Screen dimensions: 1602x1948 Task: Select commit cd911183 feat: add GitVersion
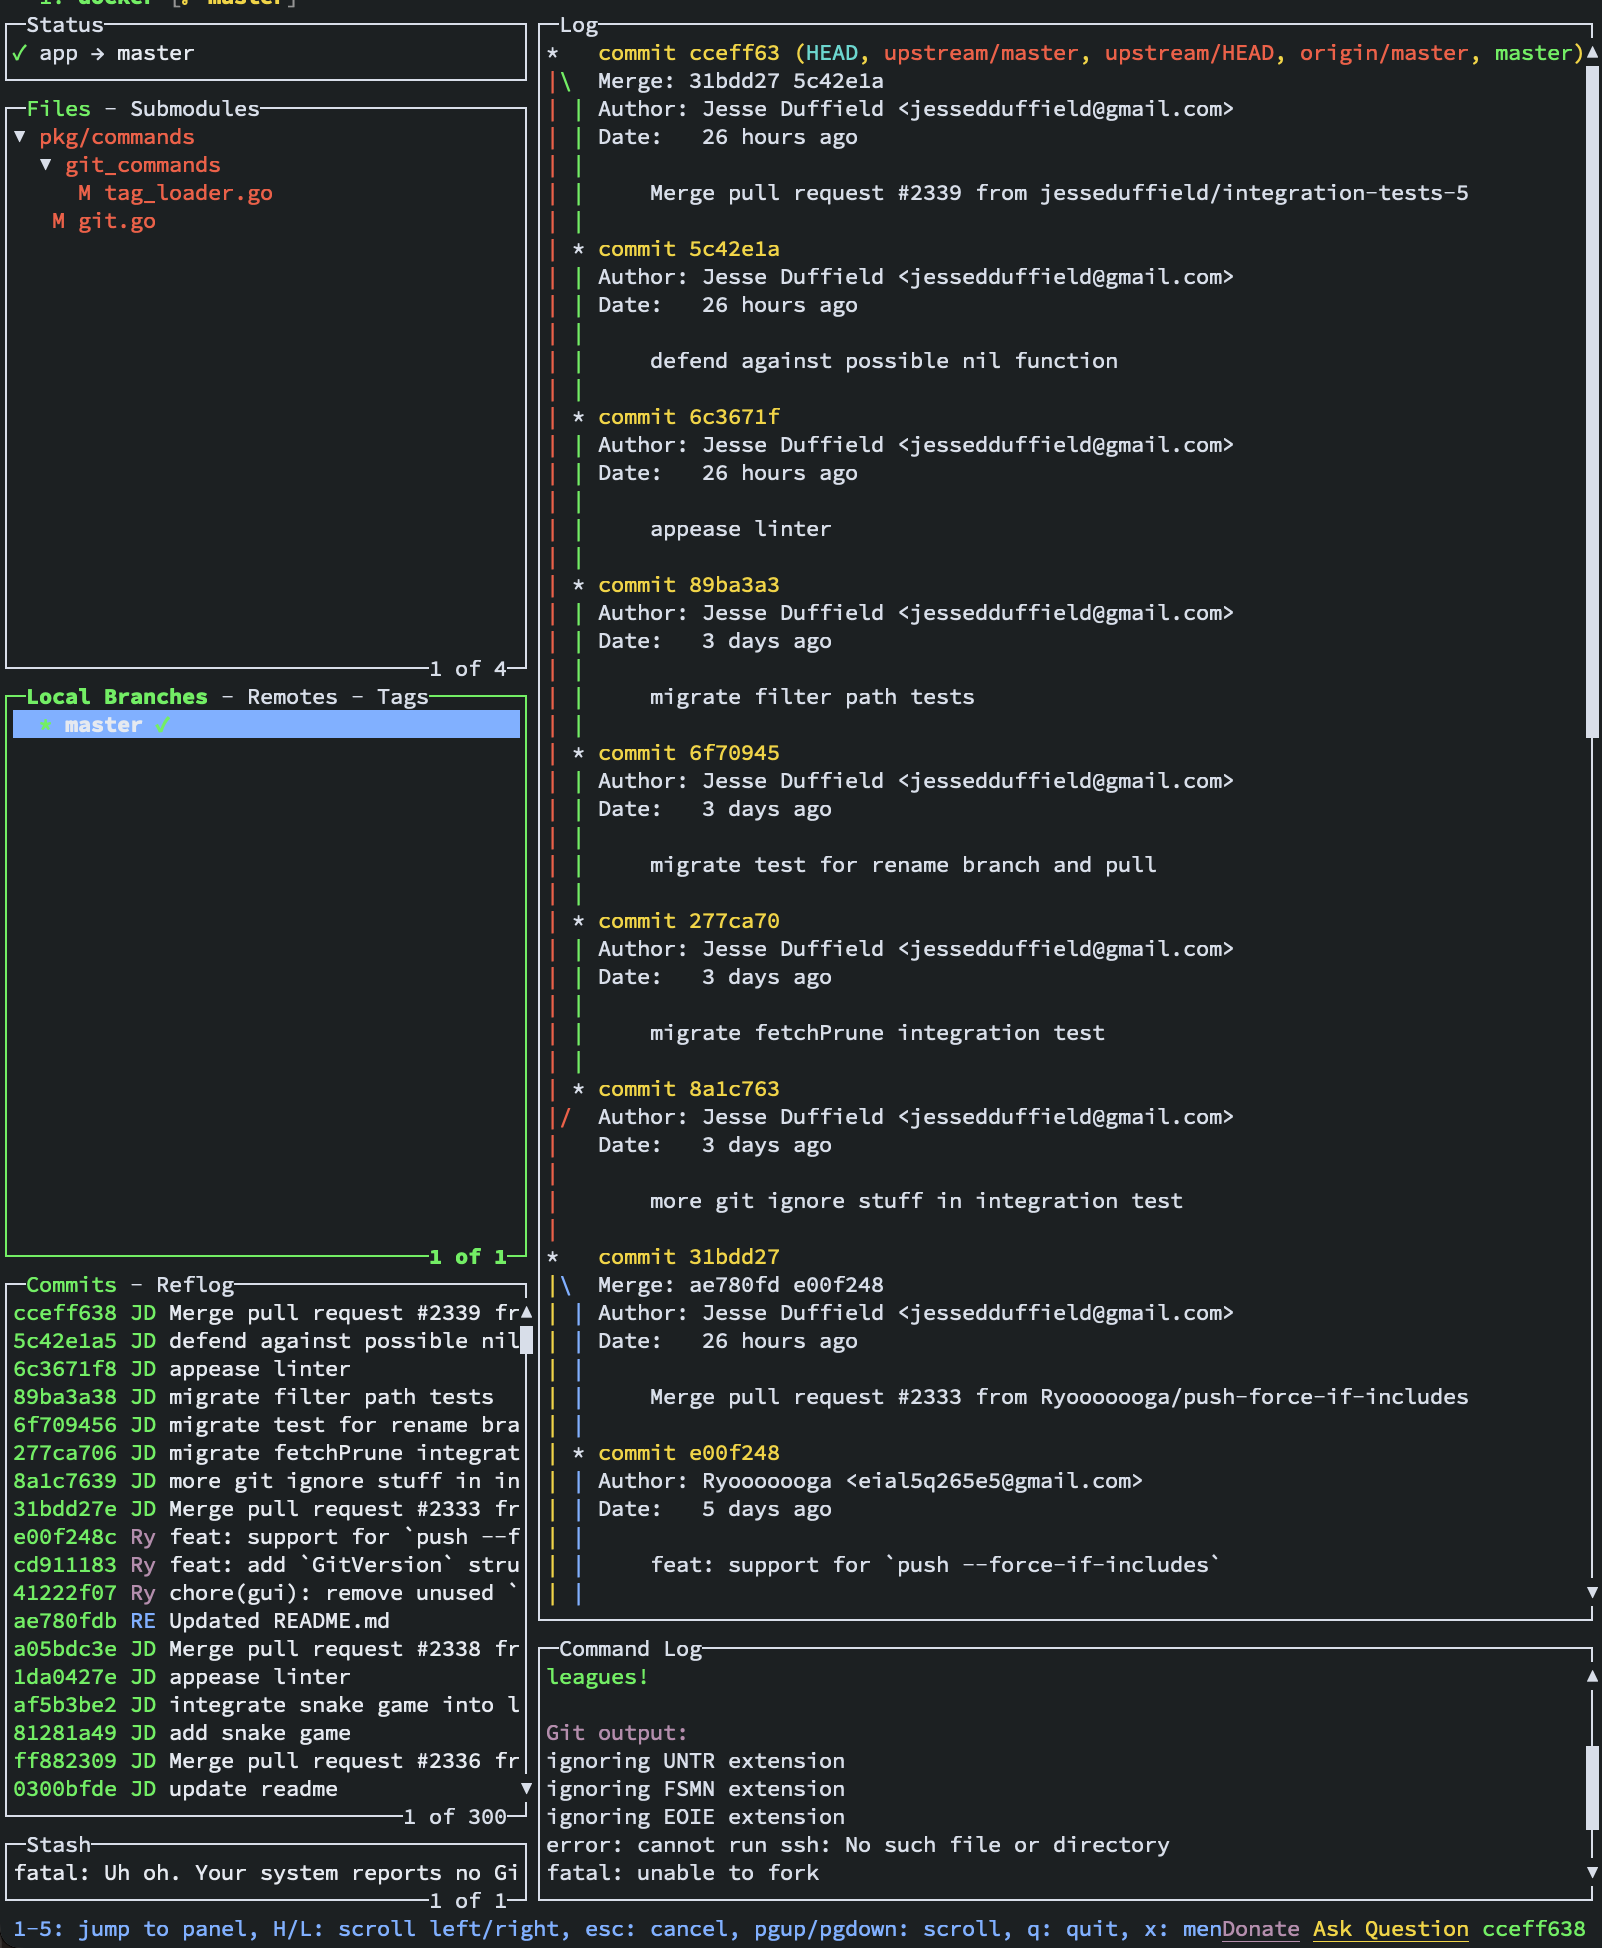[x=266, y=1565]
